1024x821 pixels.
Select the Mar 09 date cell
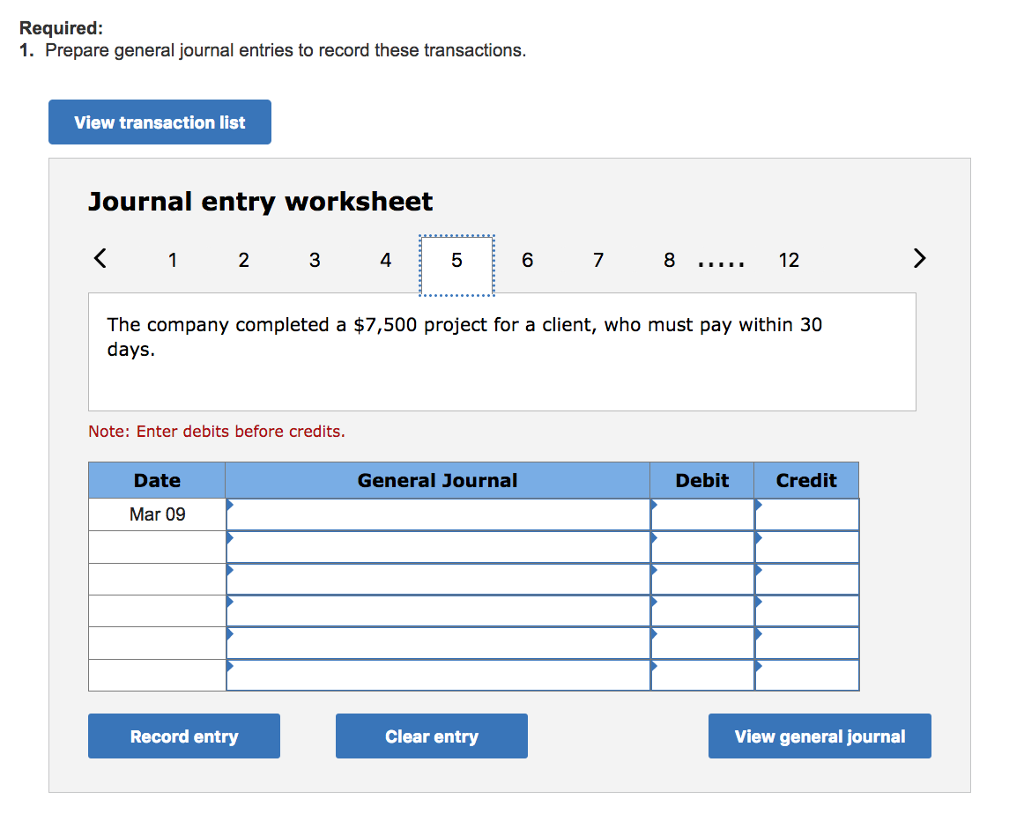pos(157,515)
